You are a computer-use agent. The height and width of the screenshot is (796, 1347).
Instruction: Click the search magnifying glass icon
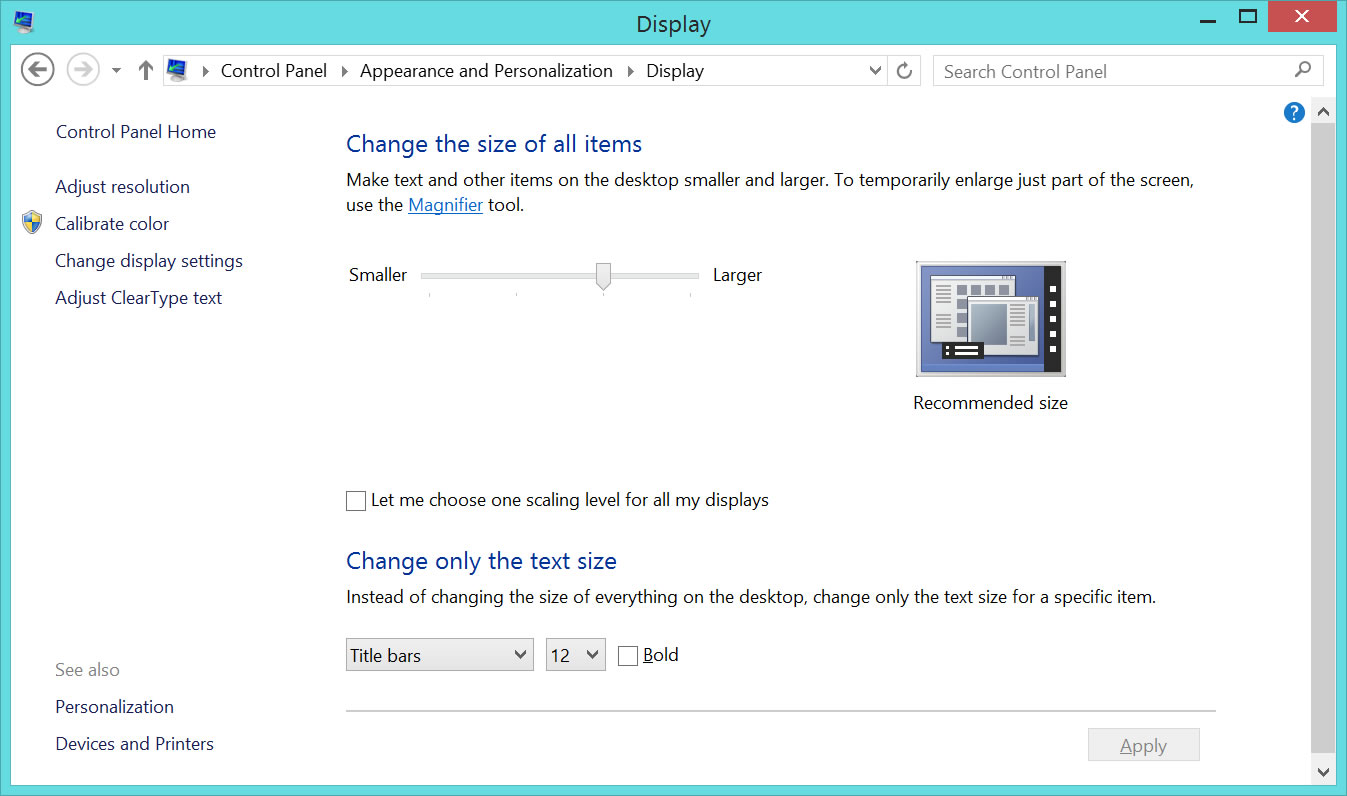[x=1302, y=71]
